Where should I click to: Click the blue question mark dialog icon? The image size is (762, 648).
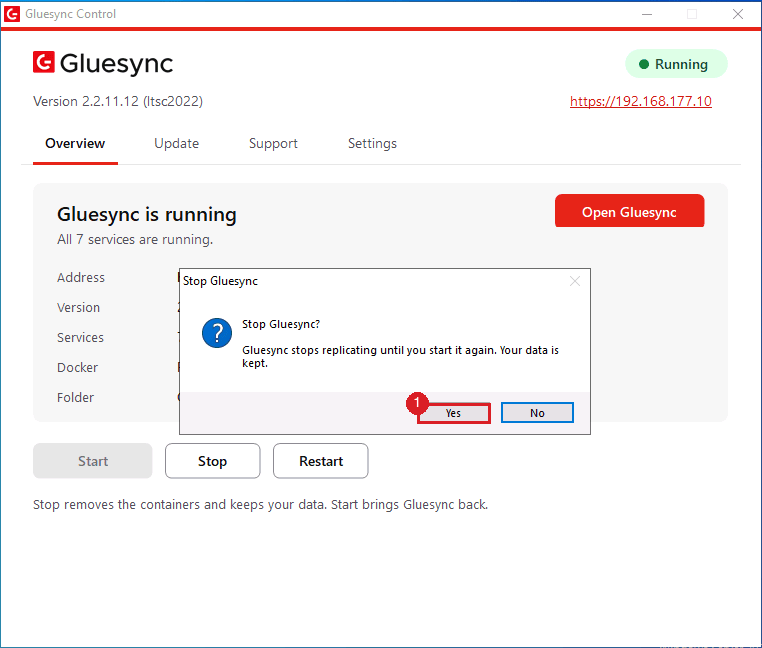(217, 333)
